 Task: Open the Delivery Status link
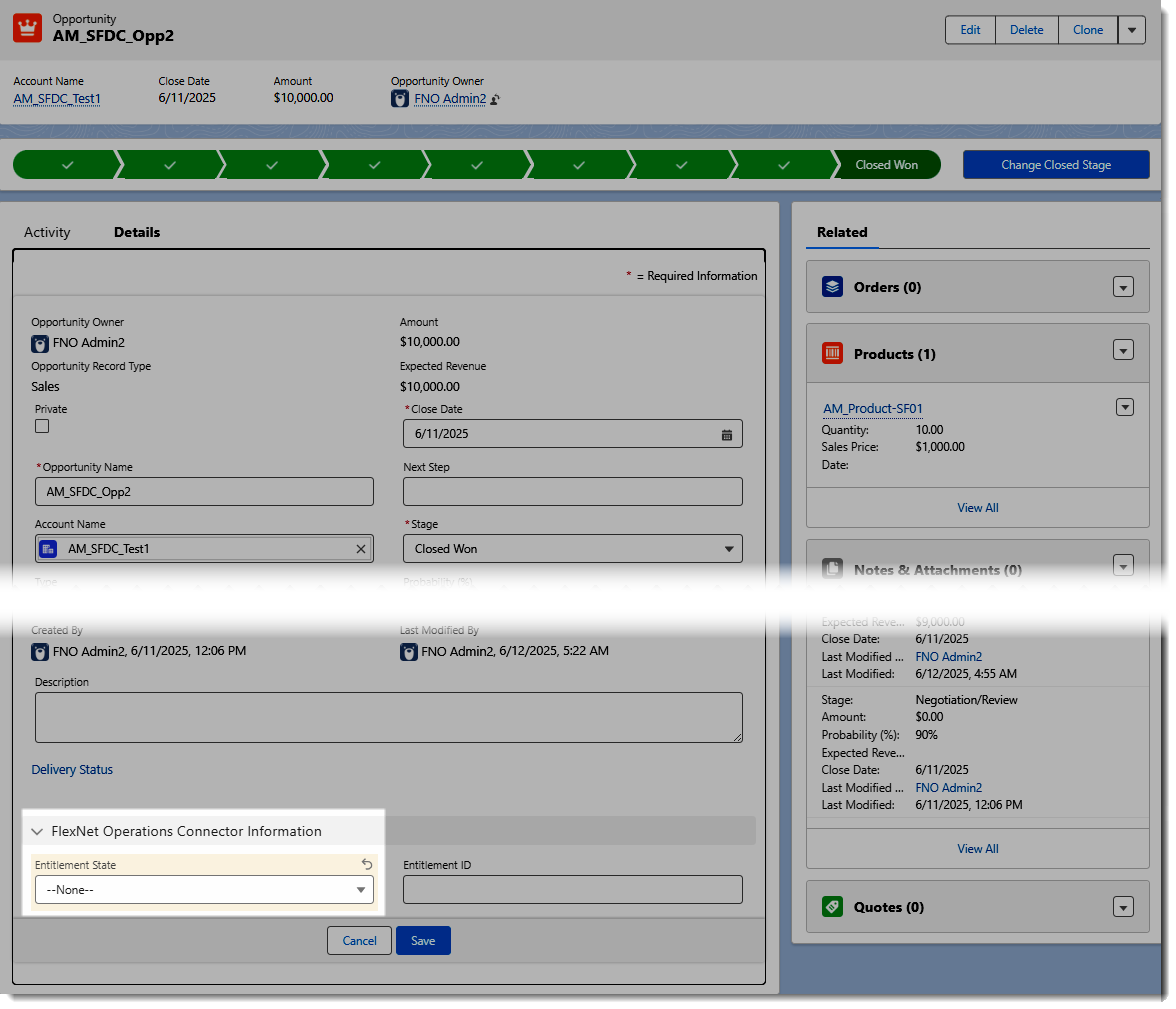click(72, 770)
